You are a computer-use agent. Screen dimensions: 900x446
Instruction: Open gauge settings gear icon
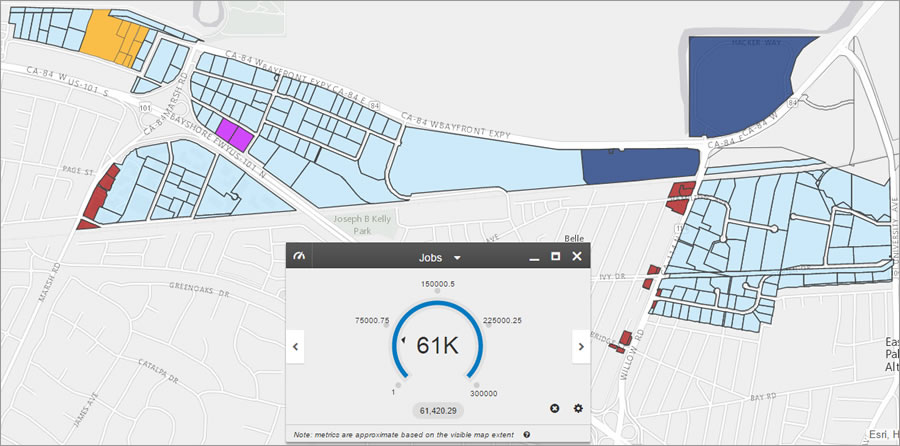(x=578, y=408)
